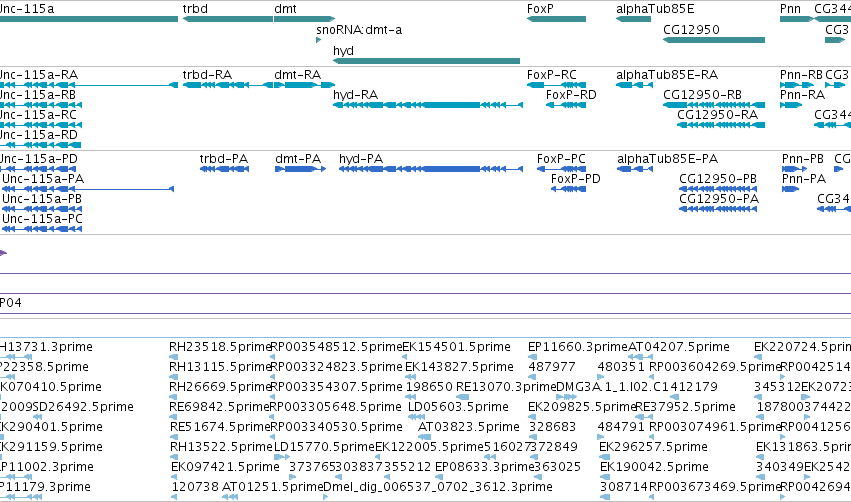
Task: Select the dmt-PA protein glyph
Action: 300,169
